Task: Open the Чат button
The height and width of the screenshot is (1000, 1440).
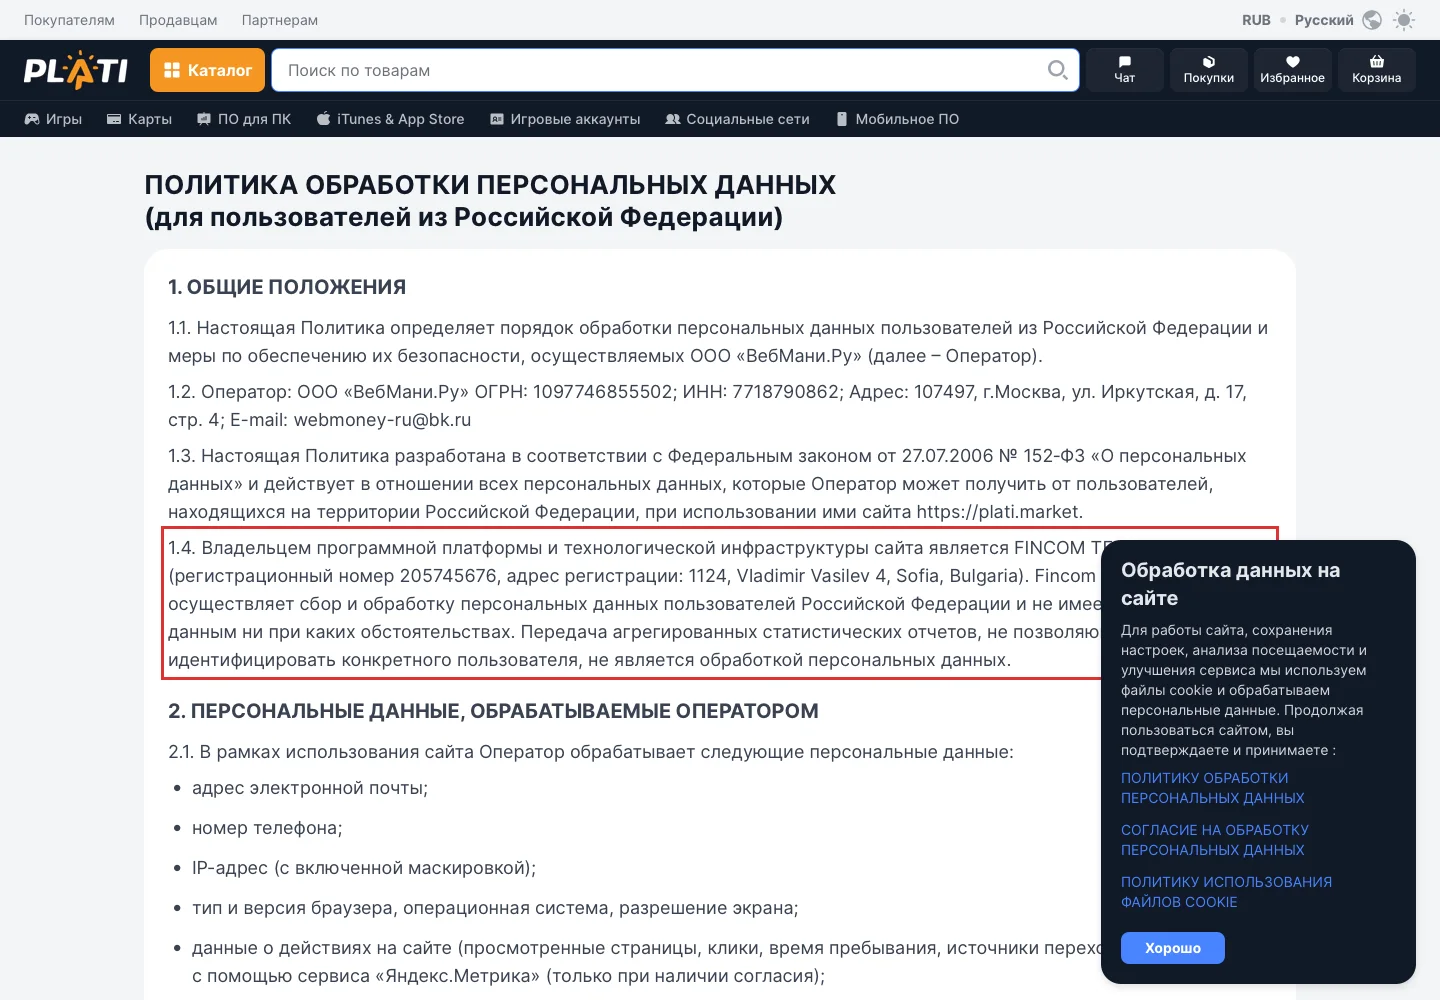Action: coord(1125,70)
